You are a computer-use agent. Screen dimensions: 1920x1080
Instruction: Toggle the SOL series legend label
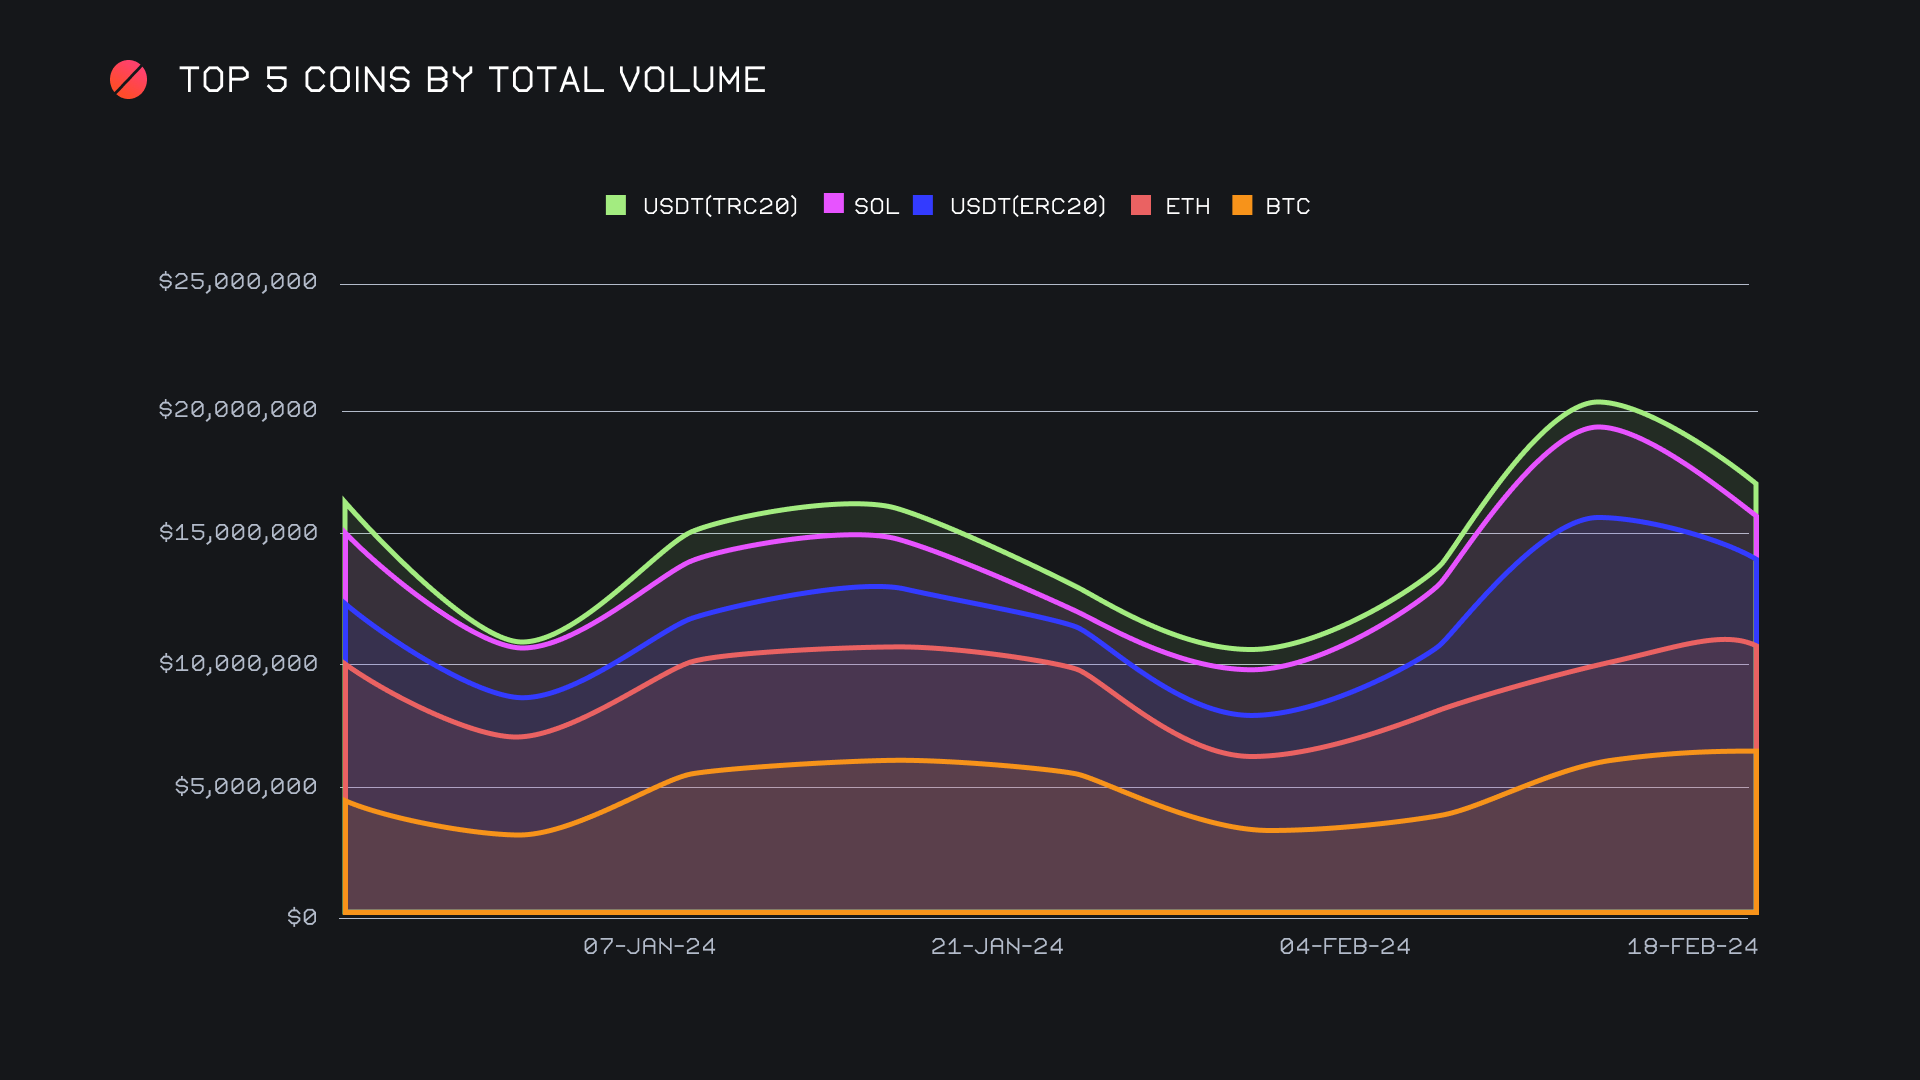click(x=876, y=206)
